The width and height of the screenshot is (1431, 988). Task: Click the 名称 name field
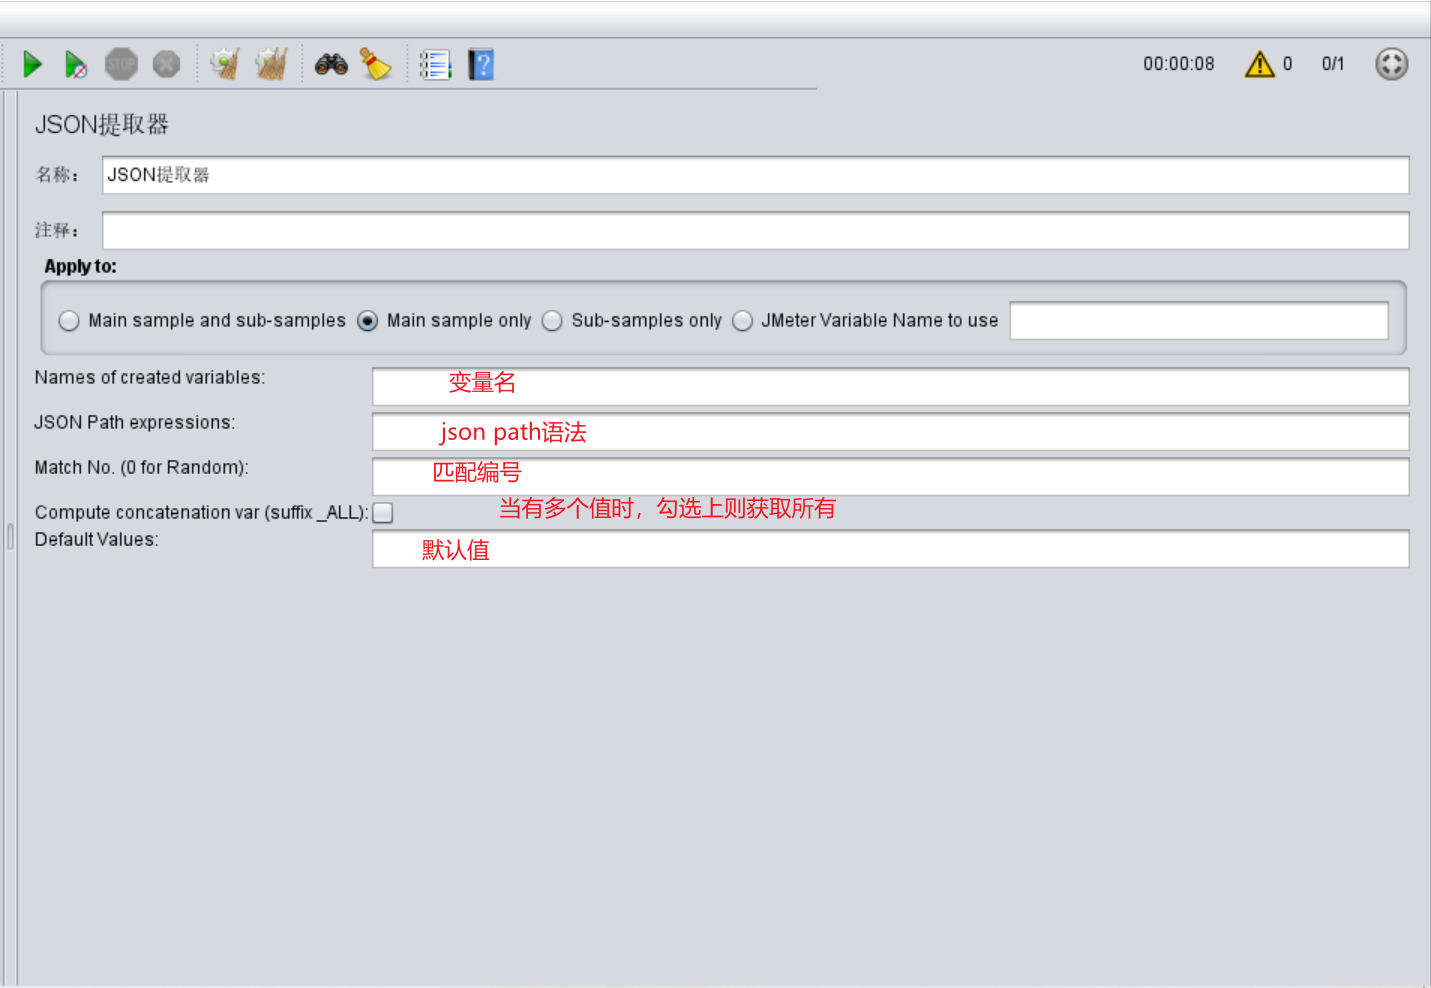point(756,175)
